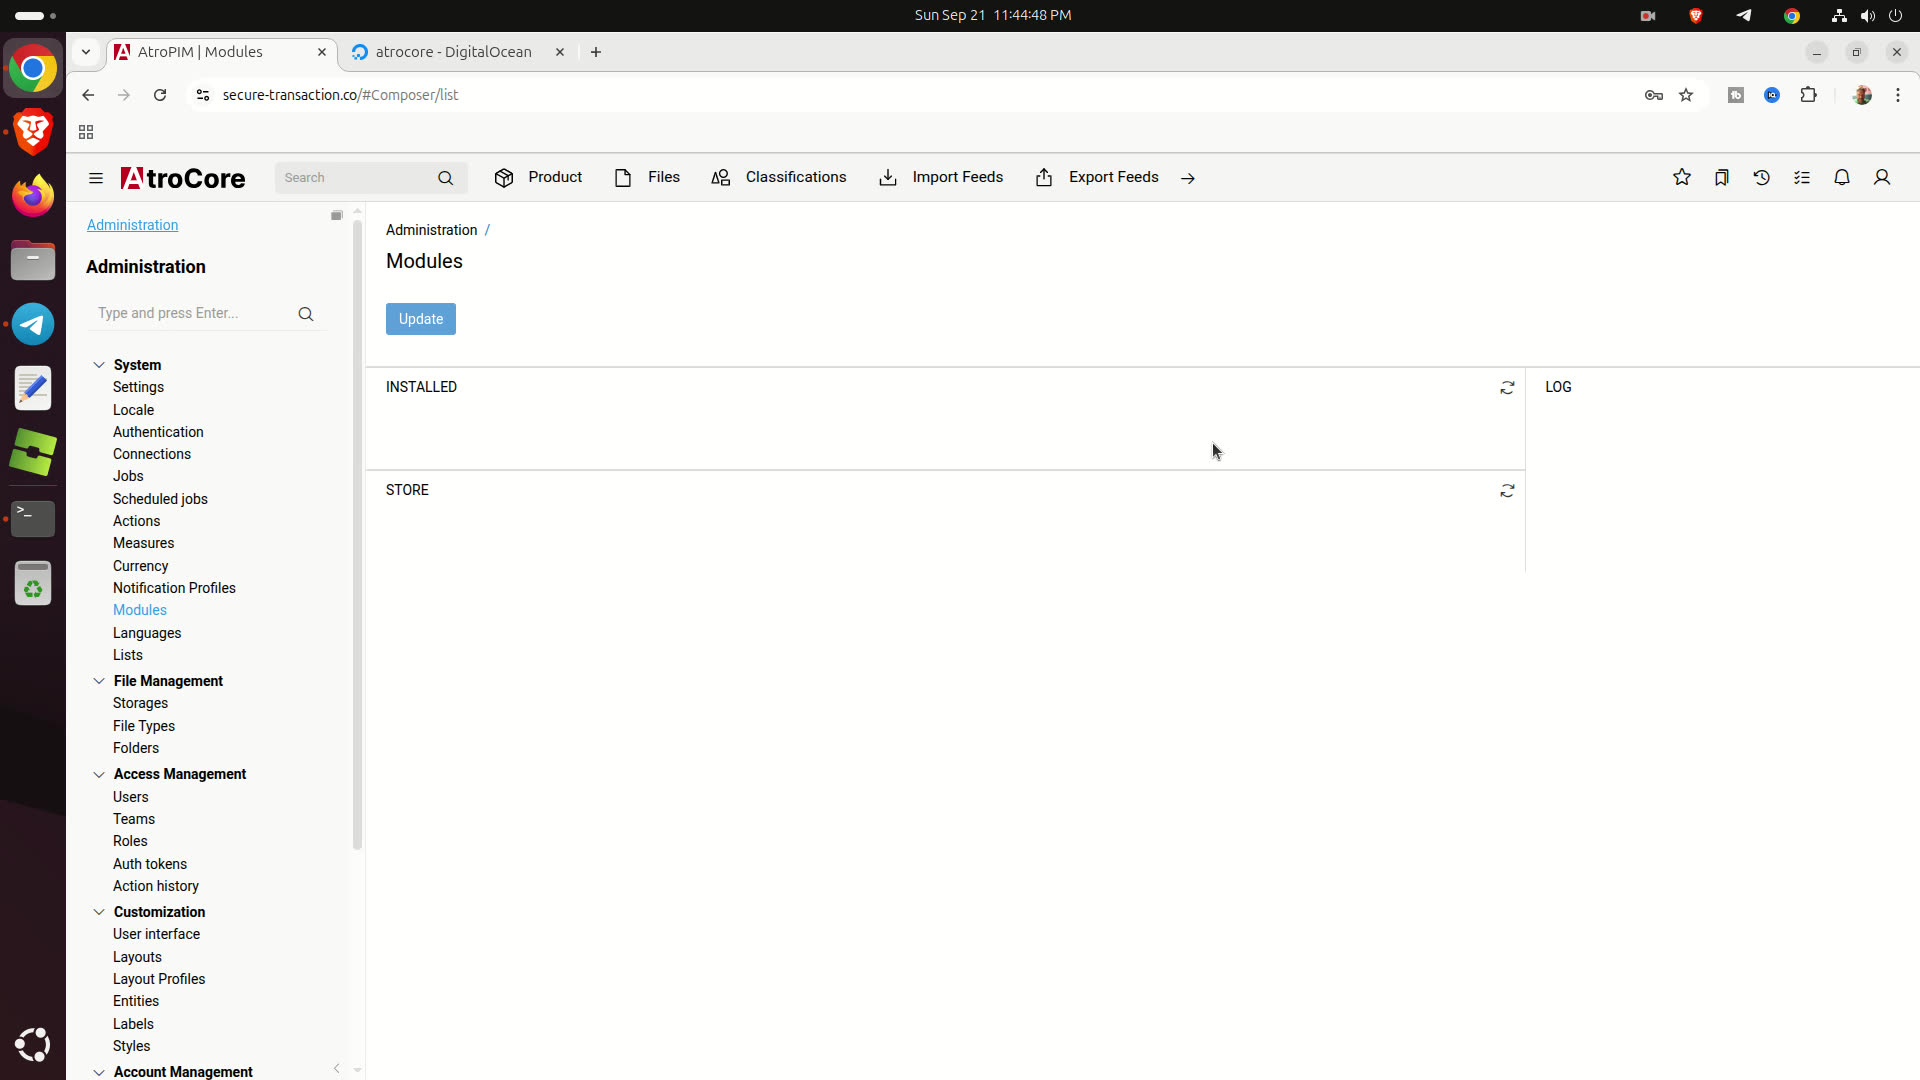This screenshot has width=1920, height=1080.
Task: Open Connections in the sidebar
Action: tap(152, 454)
